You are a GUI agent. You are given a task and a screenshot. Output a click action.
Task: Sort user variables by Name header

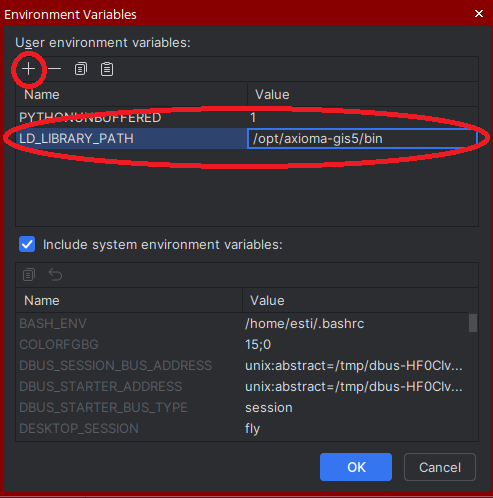pyautogui.click(x=131, y=94)
